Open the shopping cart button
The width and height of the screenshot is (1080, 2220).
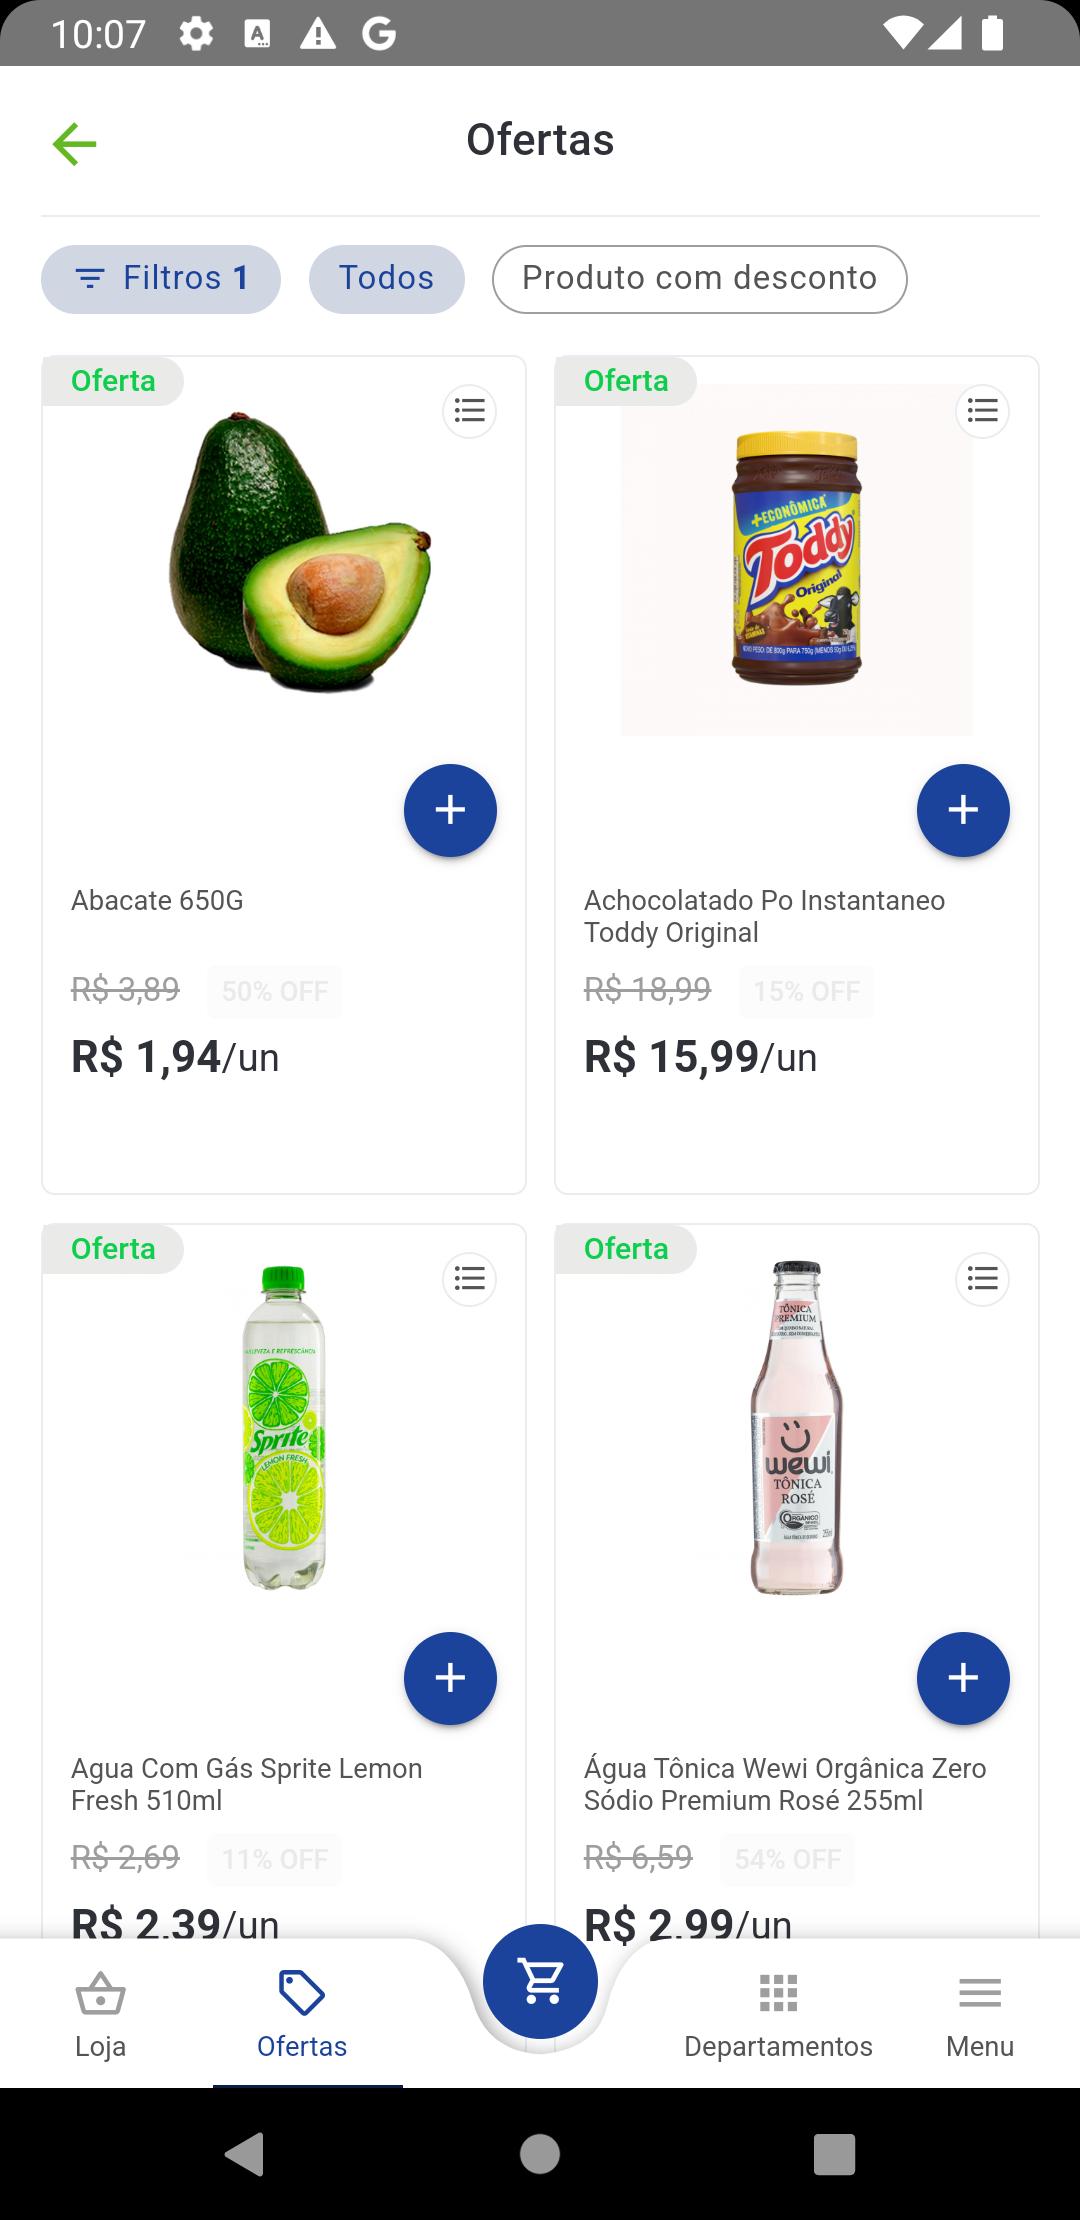[x=540, y=1981]
